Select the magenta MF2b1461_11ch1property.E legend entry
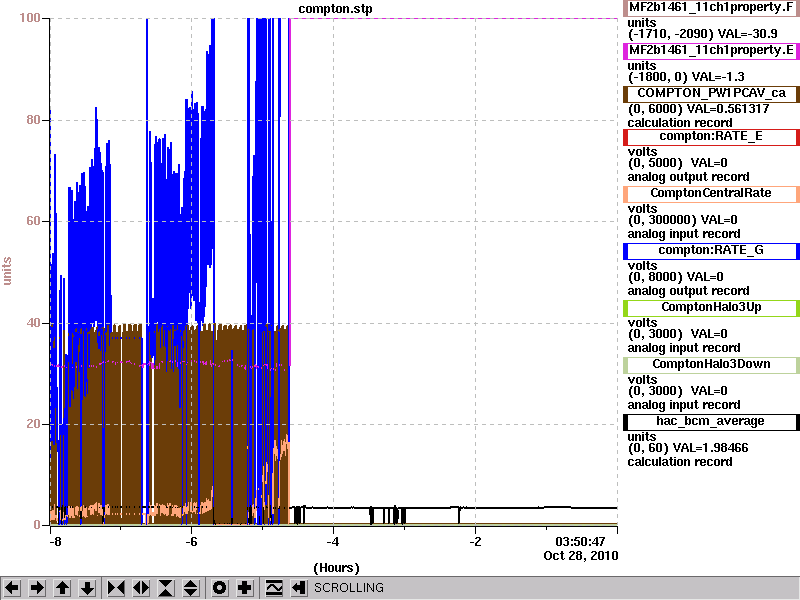The height and width of the screenshot is (600, 800). pyautogui.click(x=711, y=51)
